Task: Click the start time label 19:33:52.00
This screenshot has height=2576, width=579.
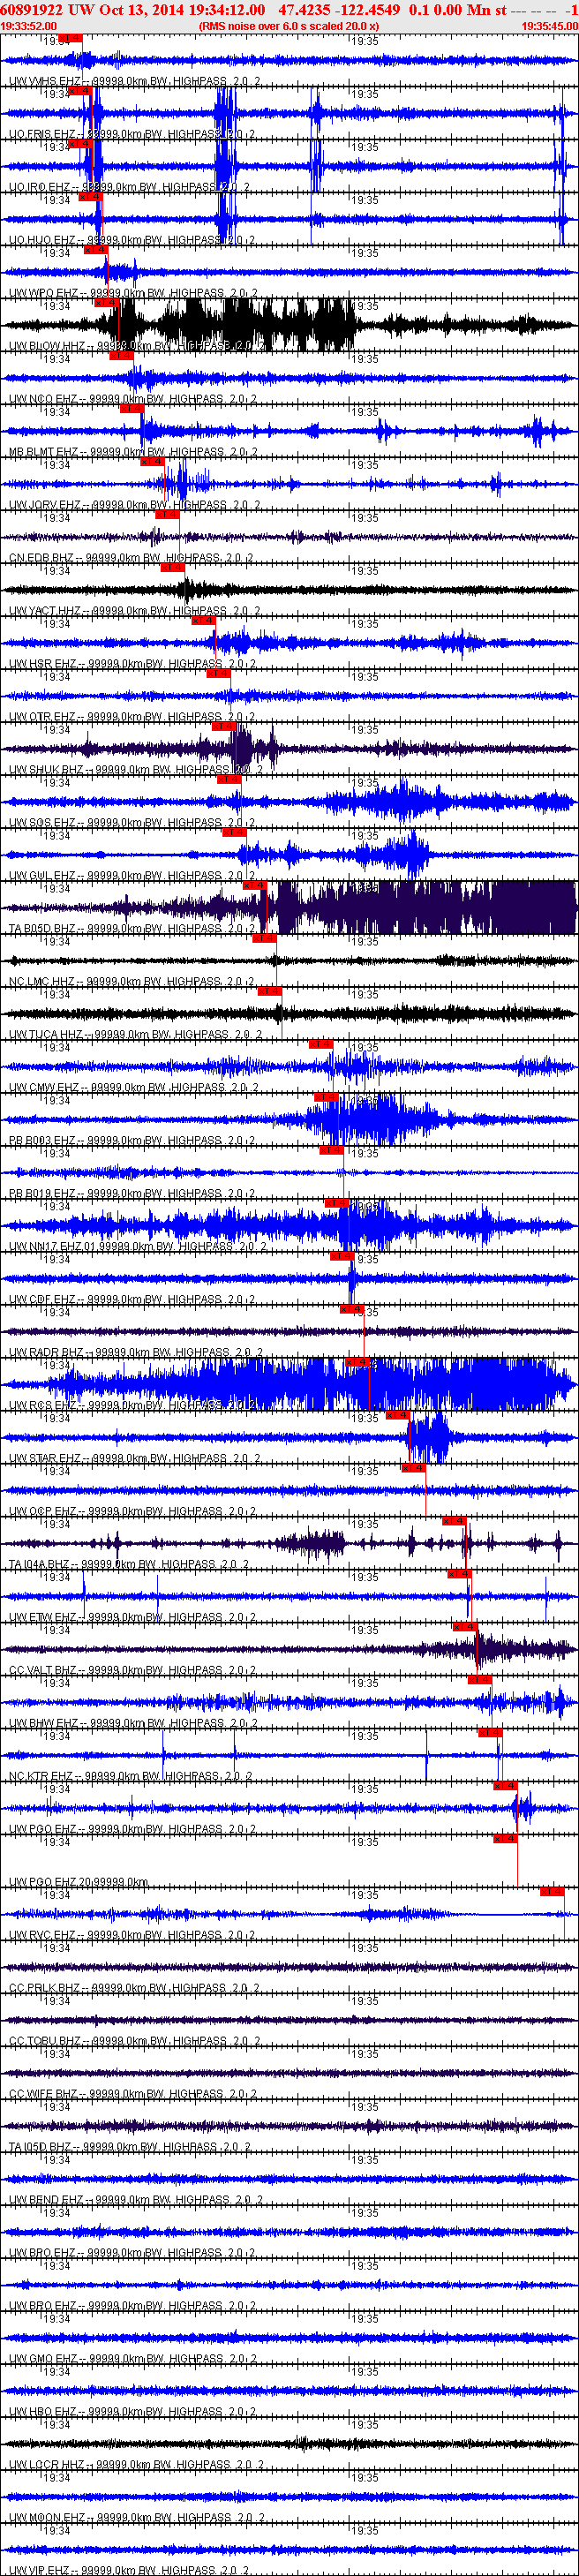Action: point(29,26)
